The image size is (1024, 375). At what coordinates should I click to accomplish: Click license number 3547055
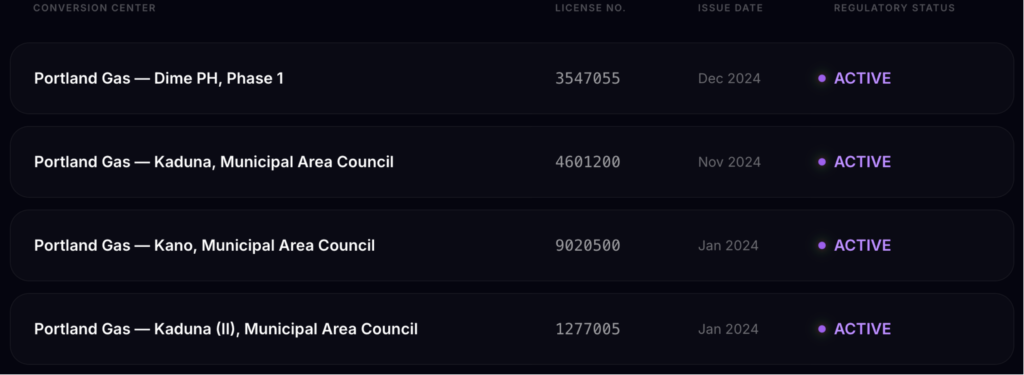click(x=588, y=78)
